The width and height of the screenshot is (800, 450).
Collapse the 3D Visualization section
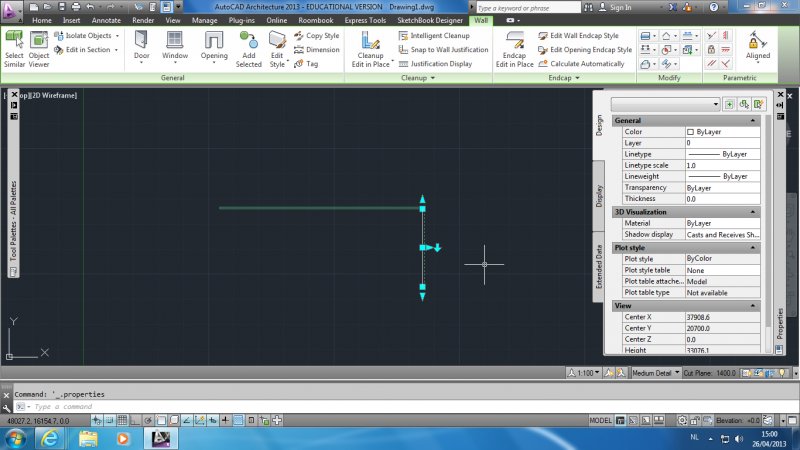753,212
